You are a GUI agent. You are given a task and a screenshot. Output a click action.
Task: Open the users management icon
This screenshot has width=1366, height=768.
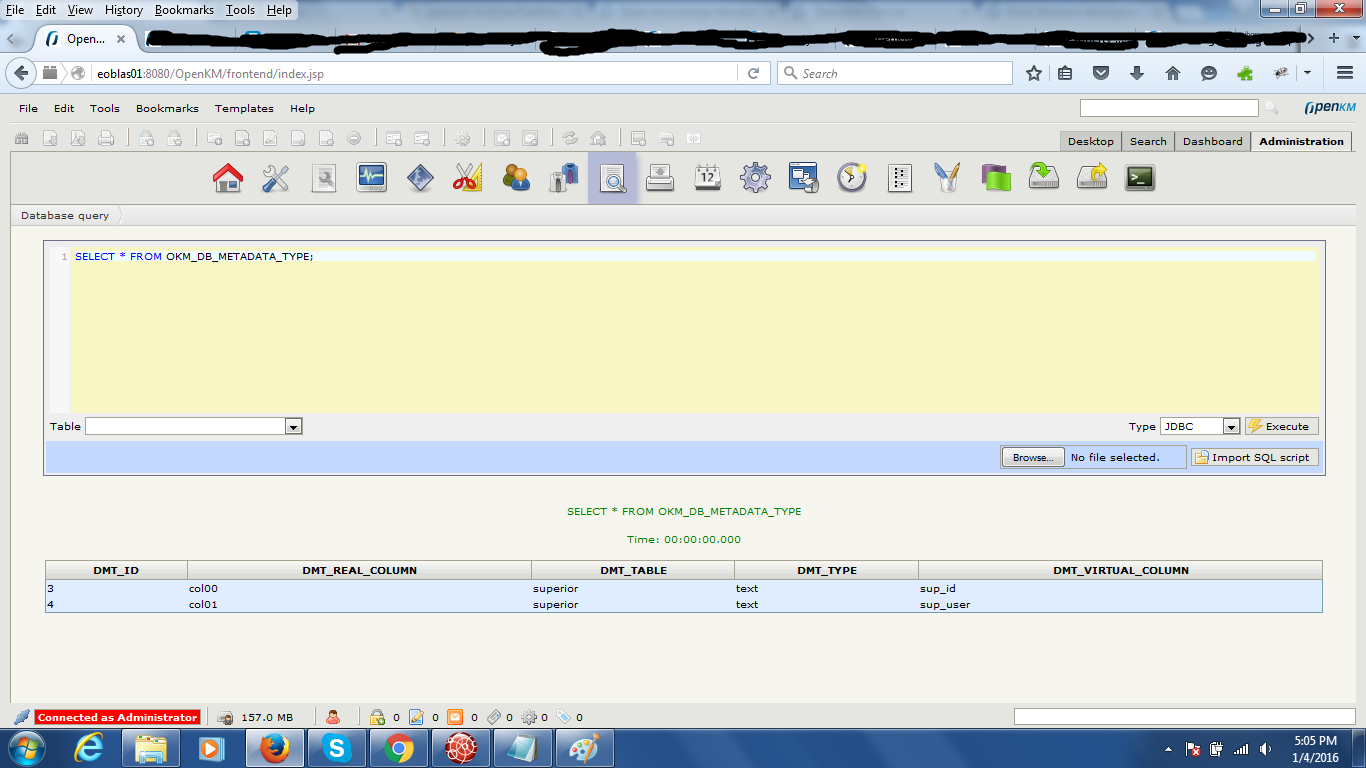[x=516, y=178]
